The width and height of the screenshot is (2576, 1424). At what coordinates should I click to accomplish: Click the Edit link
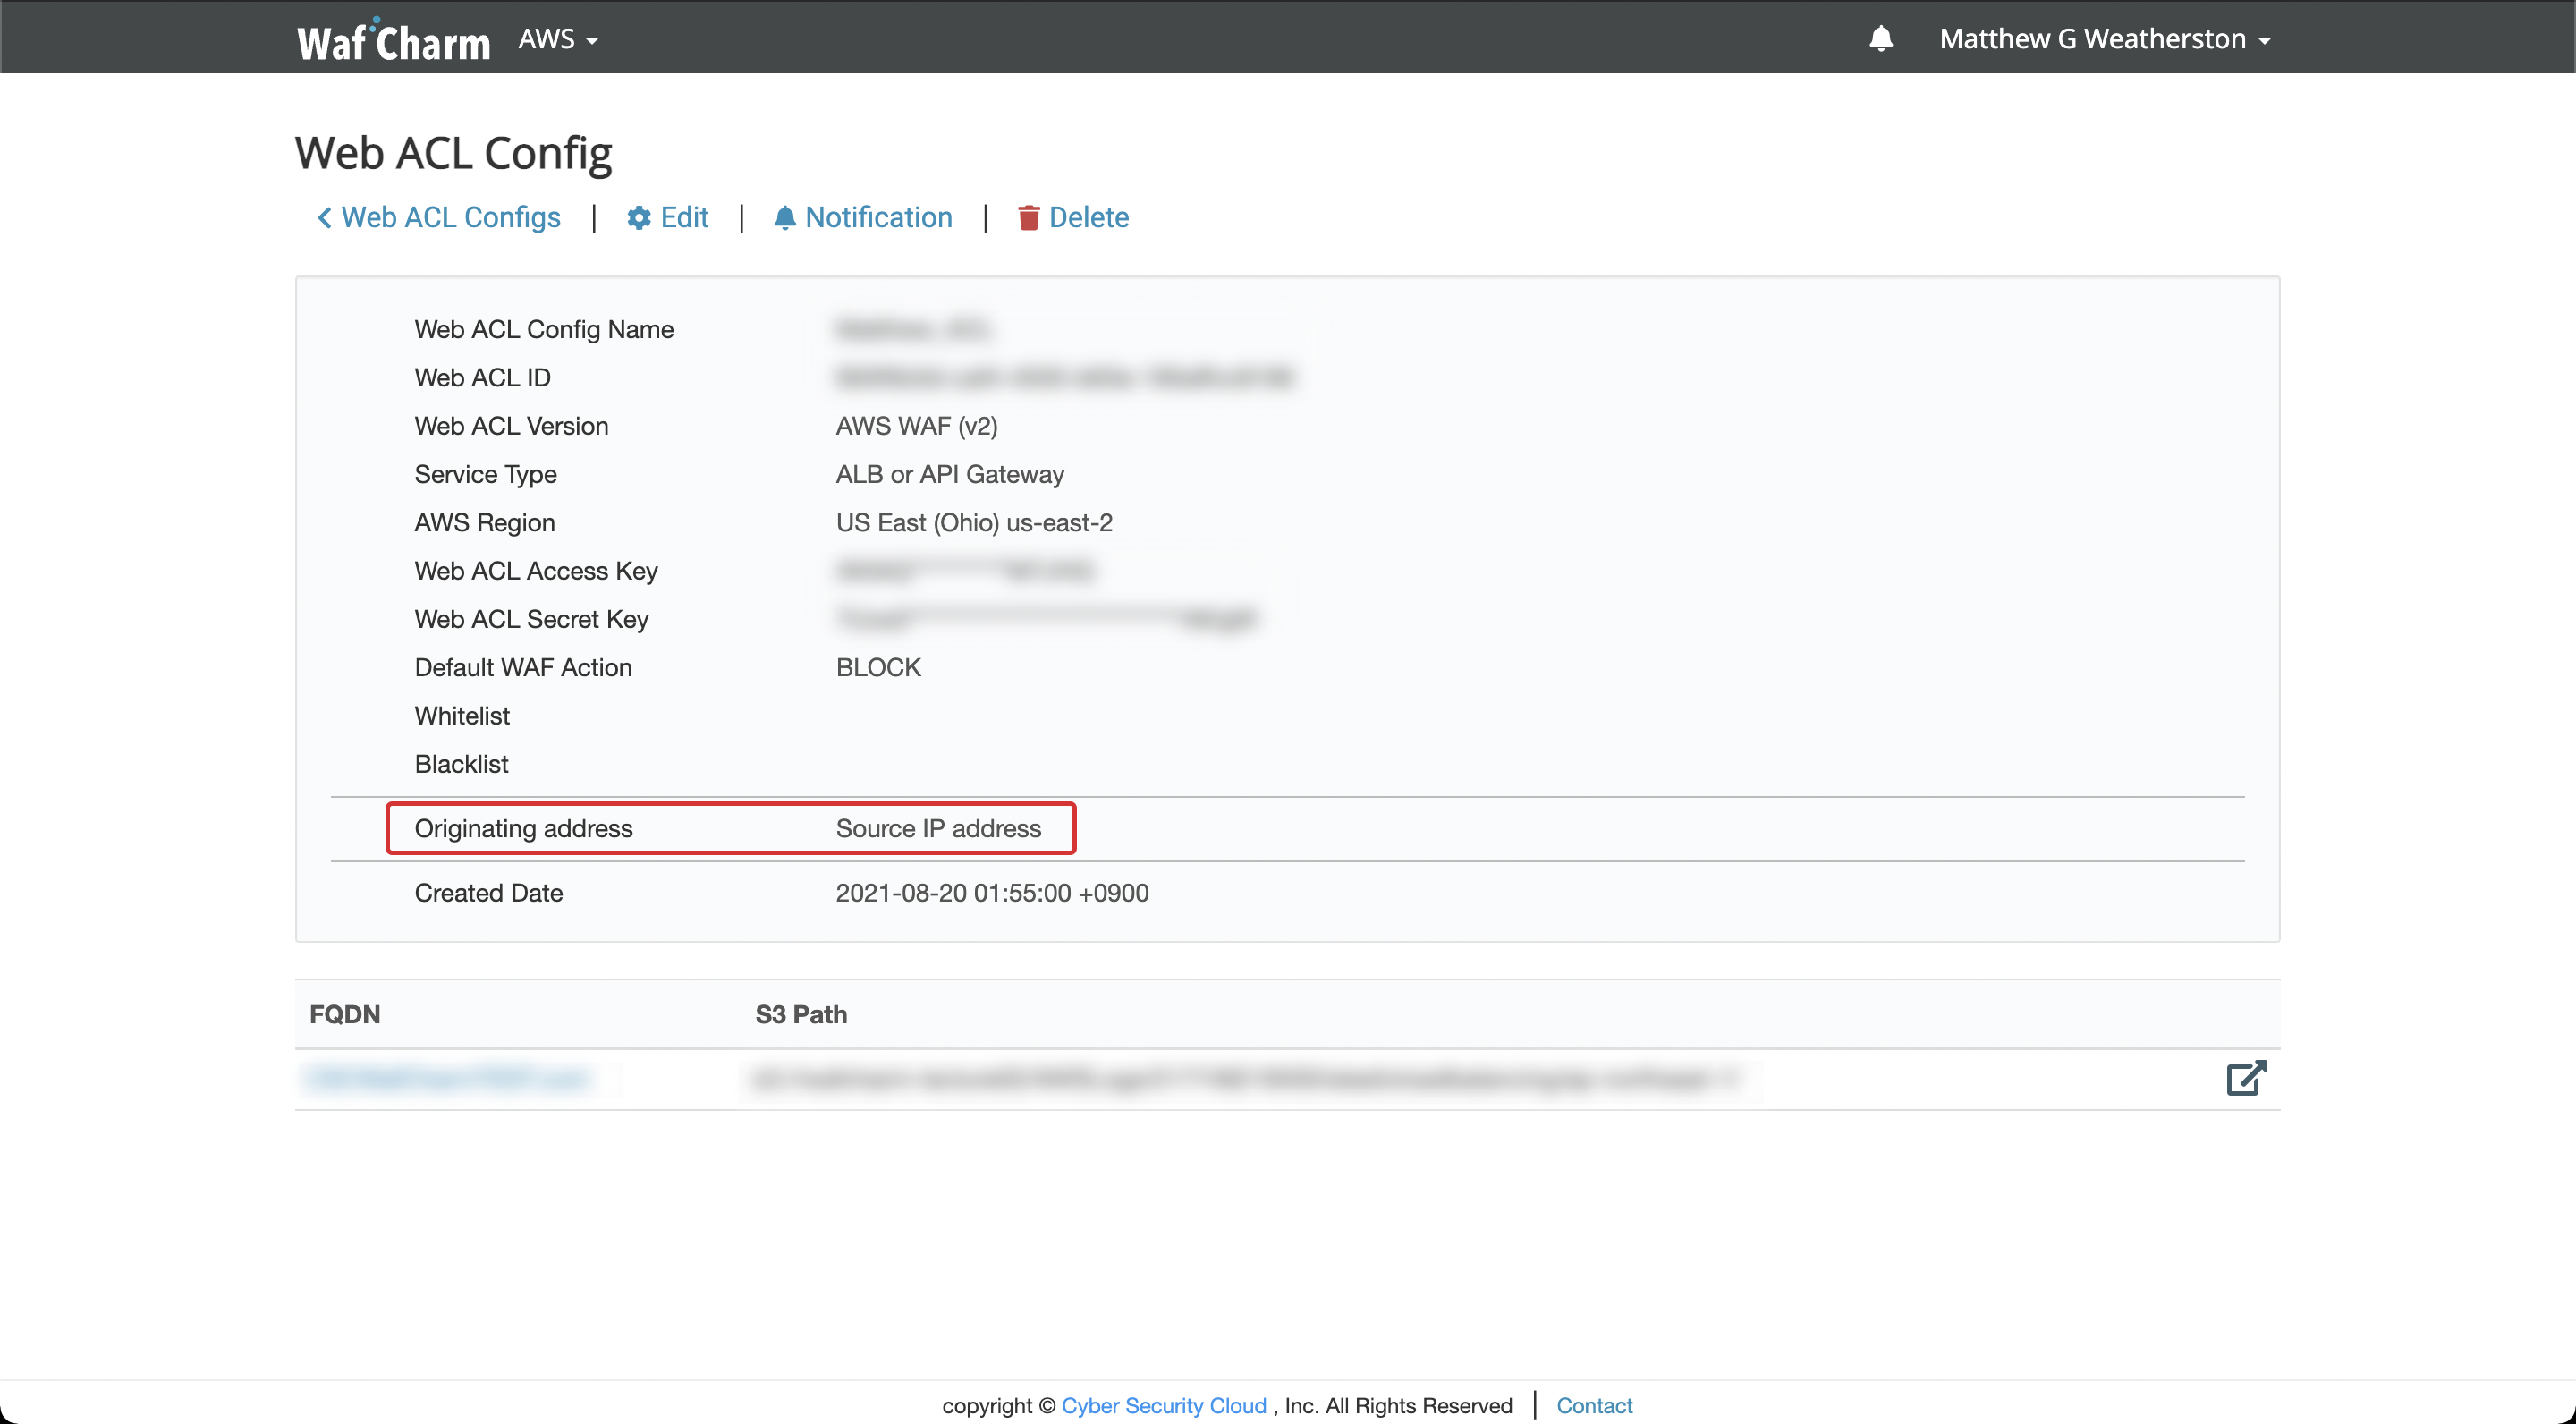(x=667, y=217)
